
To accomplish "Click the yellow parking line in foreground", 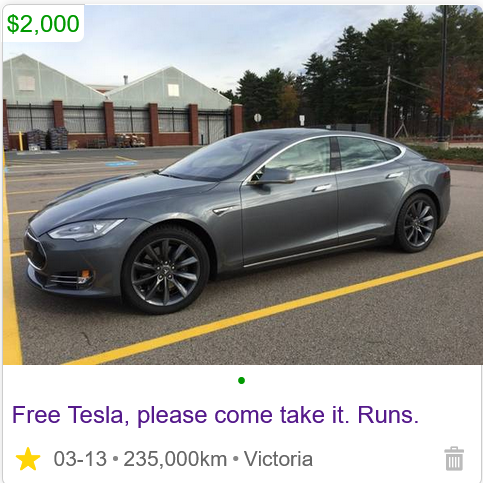I will (274, 308).
